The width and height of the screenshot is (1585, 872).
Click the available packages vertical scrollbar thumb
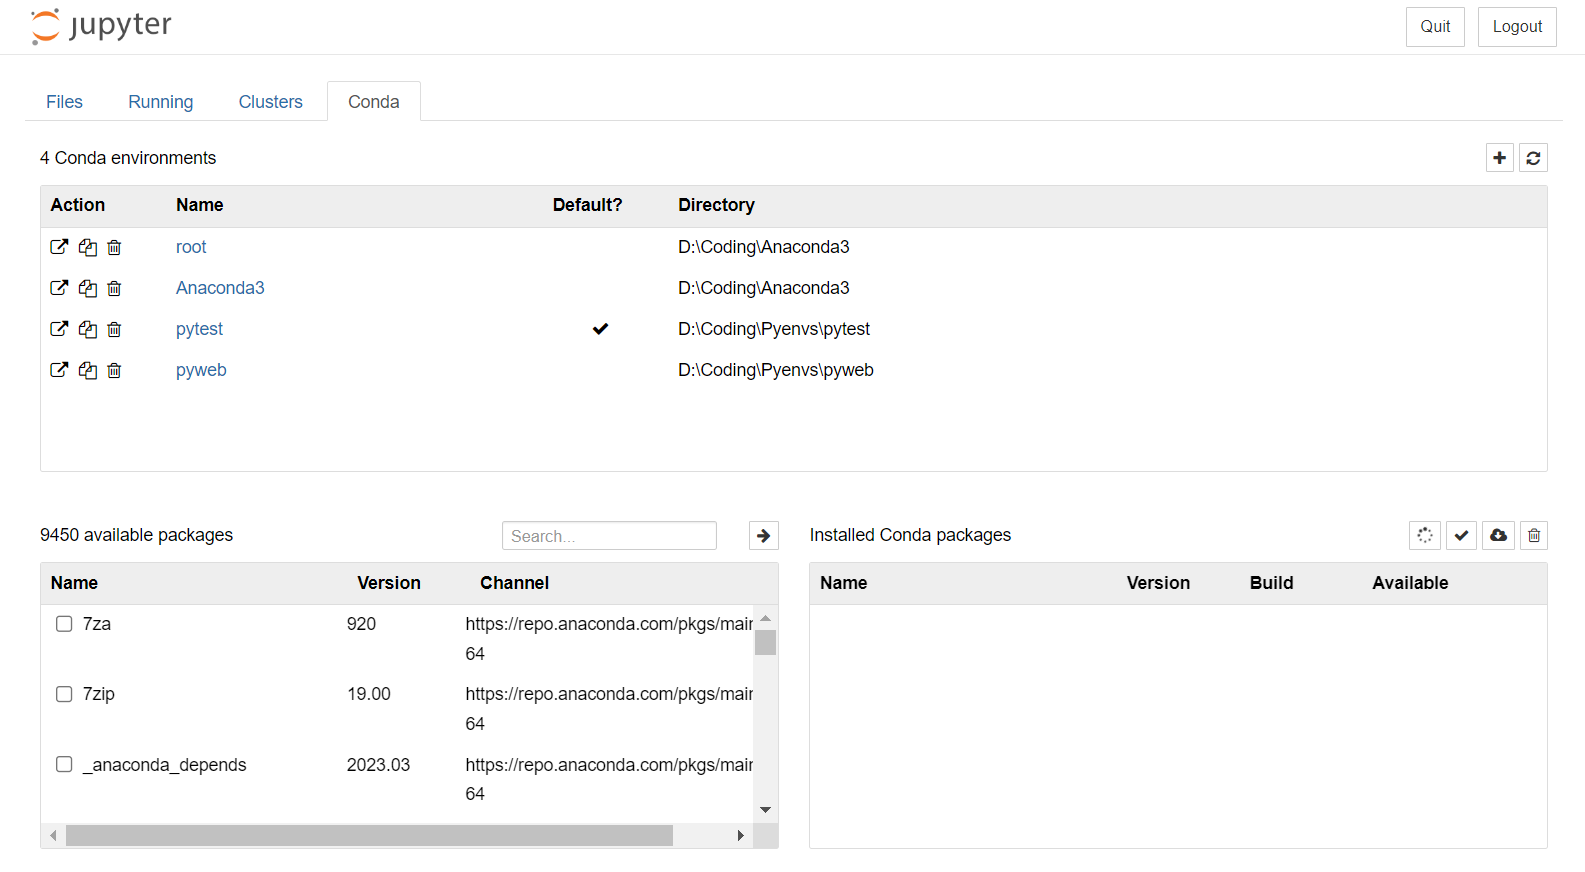point(766,642)
